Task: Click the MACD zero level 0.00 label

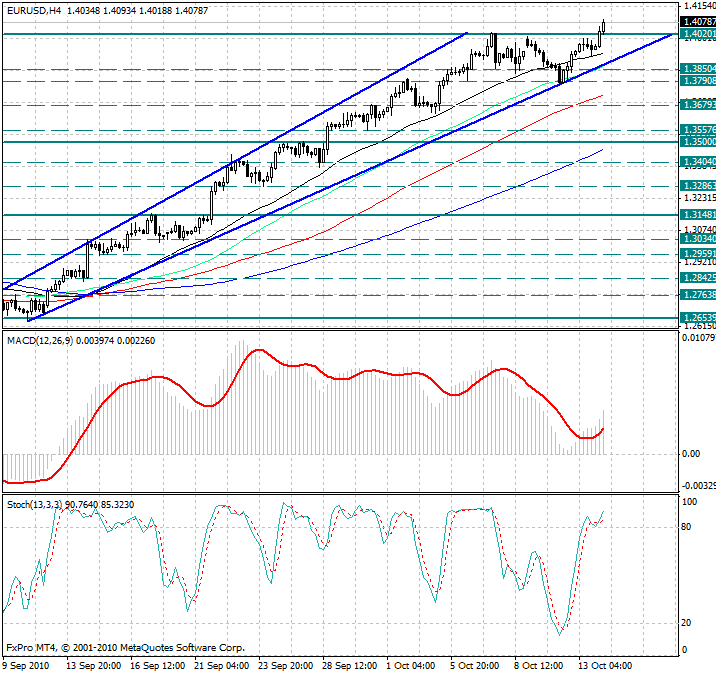Action: (691, 454)
